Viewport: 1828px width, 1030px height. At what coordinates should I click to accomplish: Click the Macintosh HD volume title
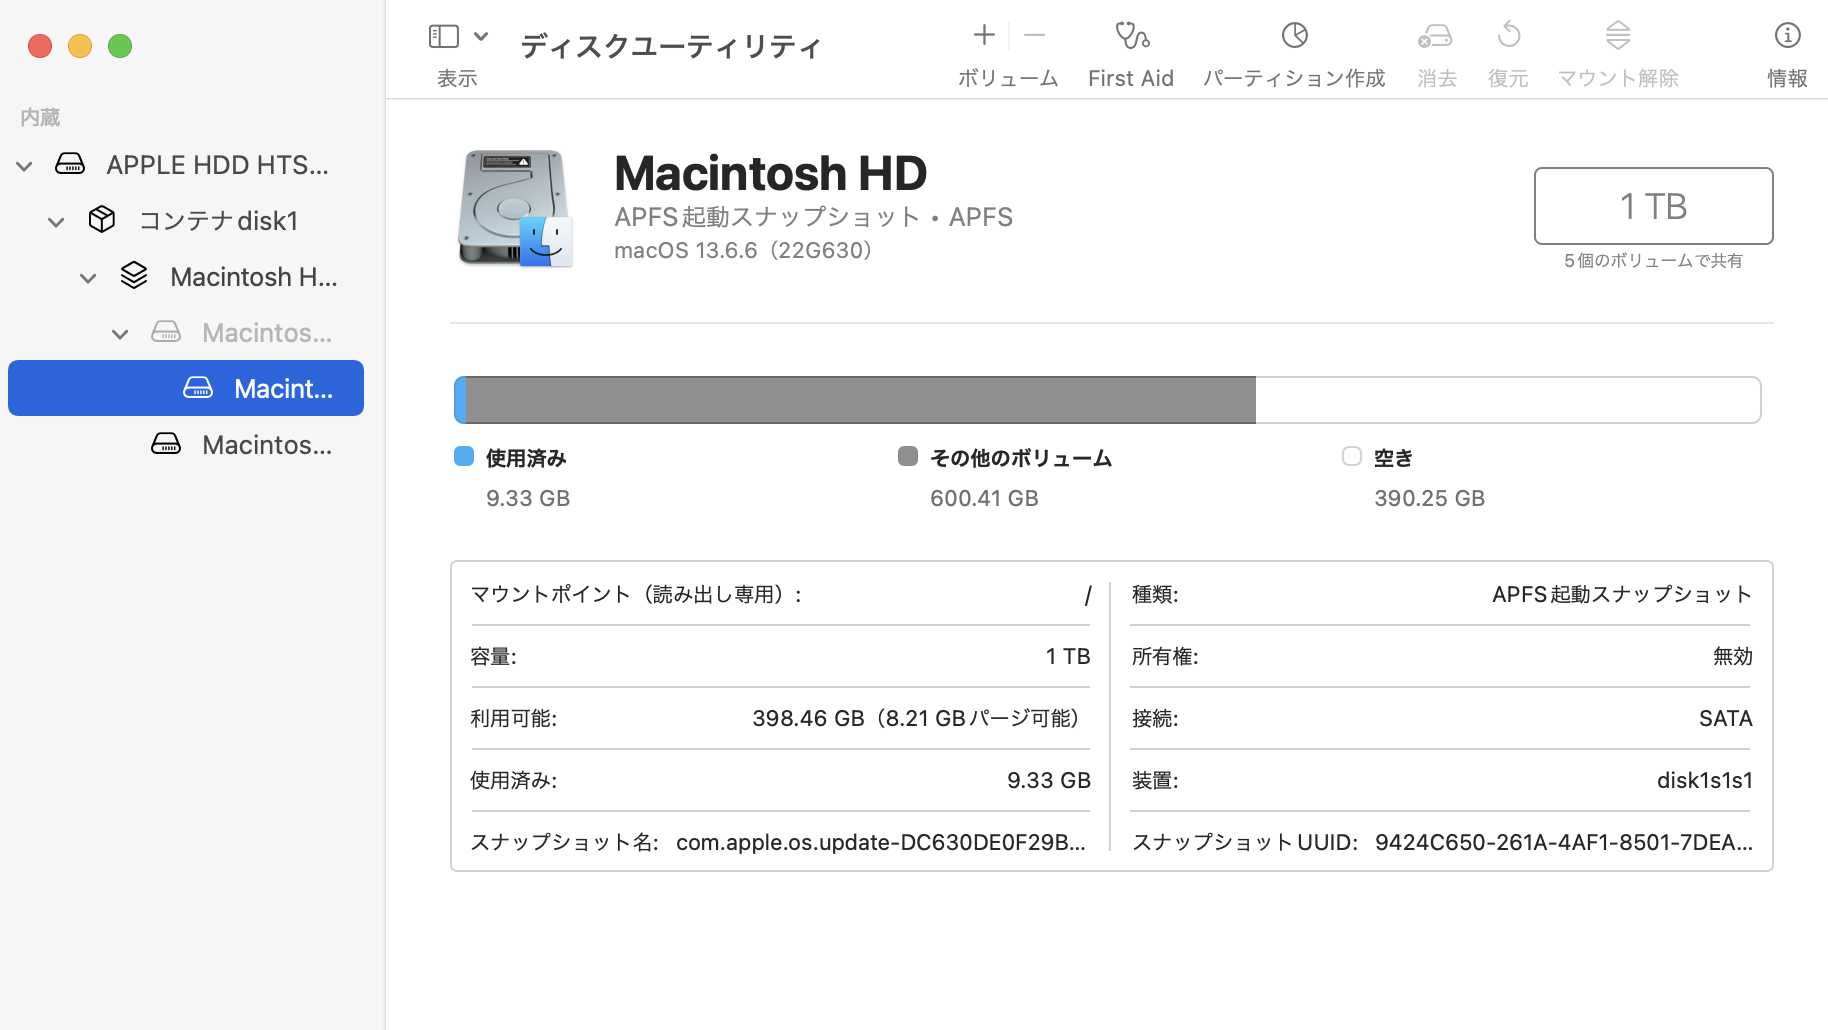tap(771, 173)
